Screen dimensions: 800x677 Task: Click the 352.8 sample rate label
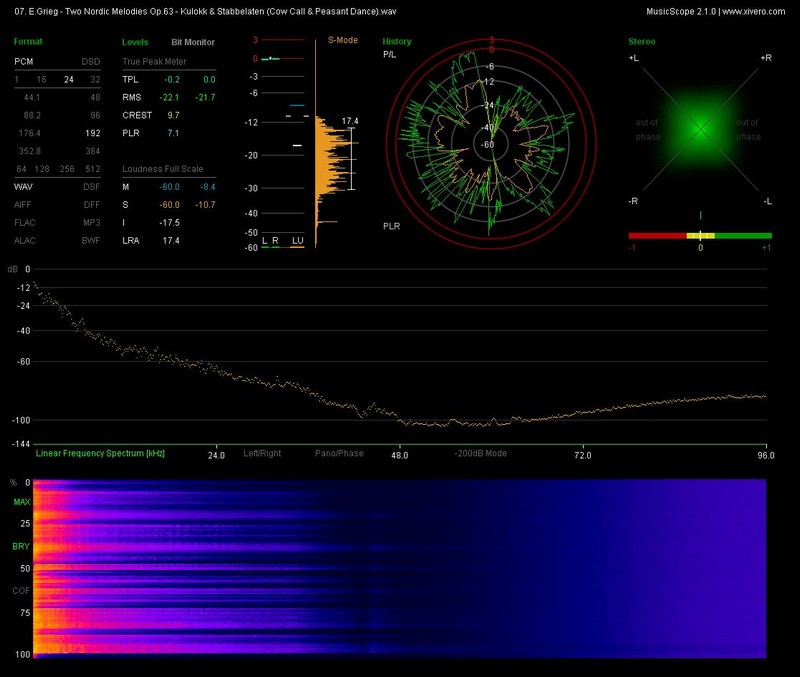pyautogui.click(x=30, y=151)
